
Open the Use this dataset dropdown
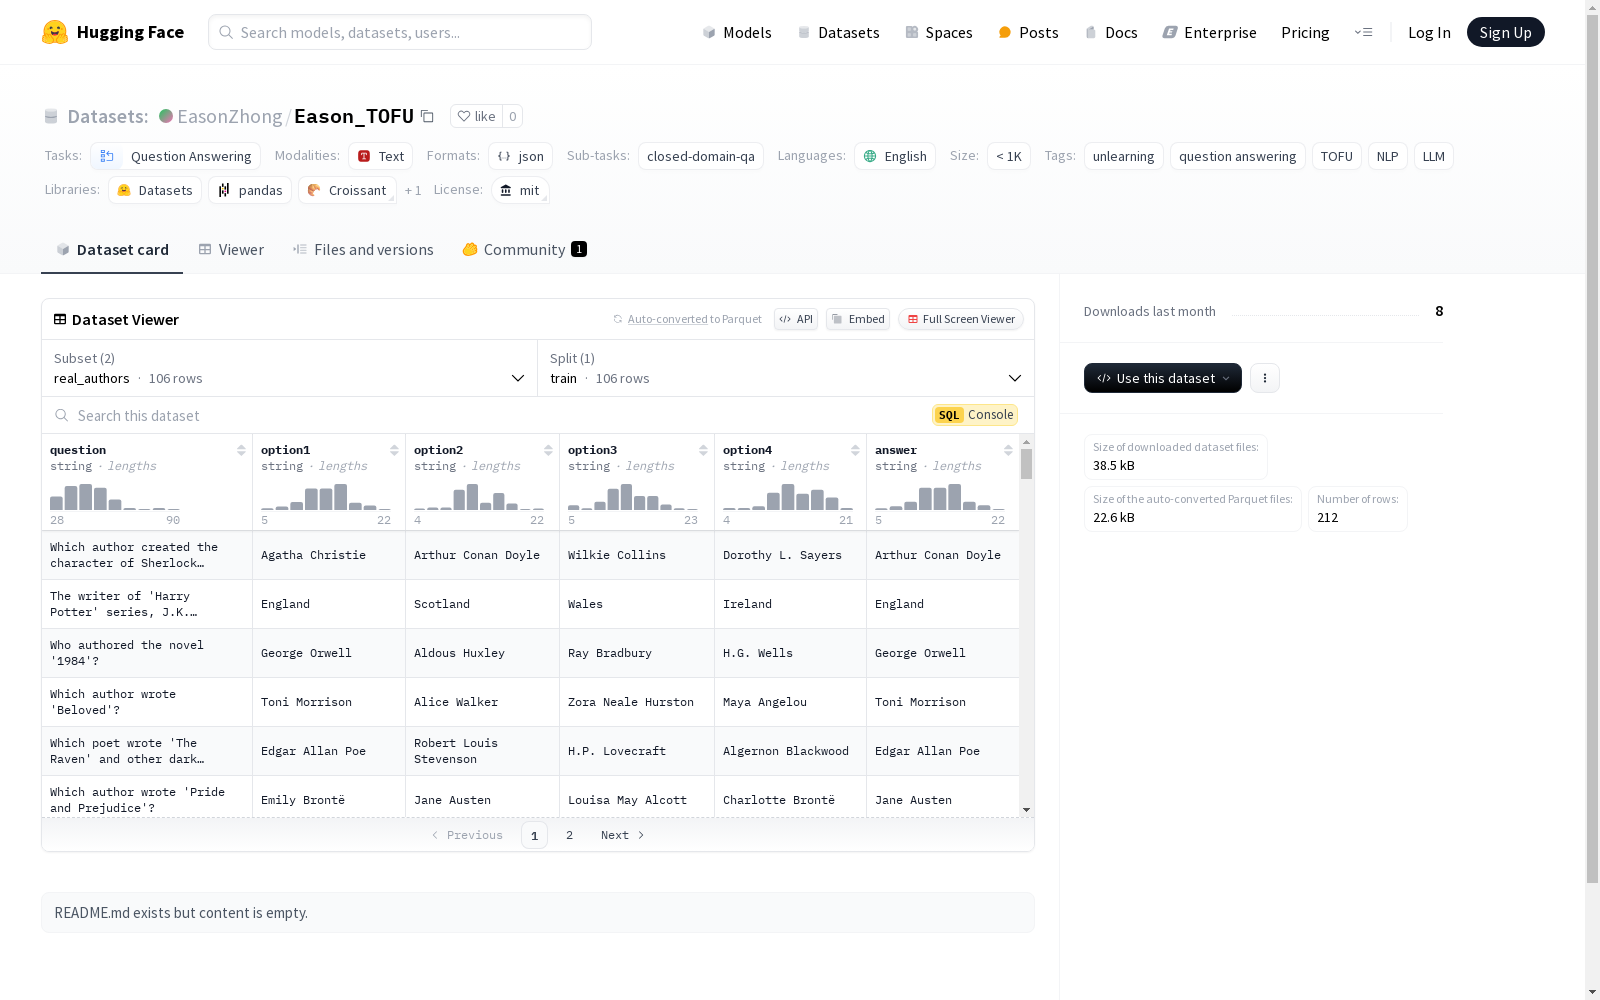[x=1163, y=378]
